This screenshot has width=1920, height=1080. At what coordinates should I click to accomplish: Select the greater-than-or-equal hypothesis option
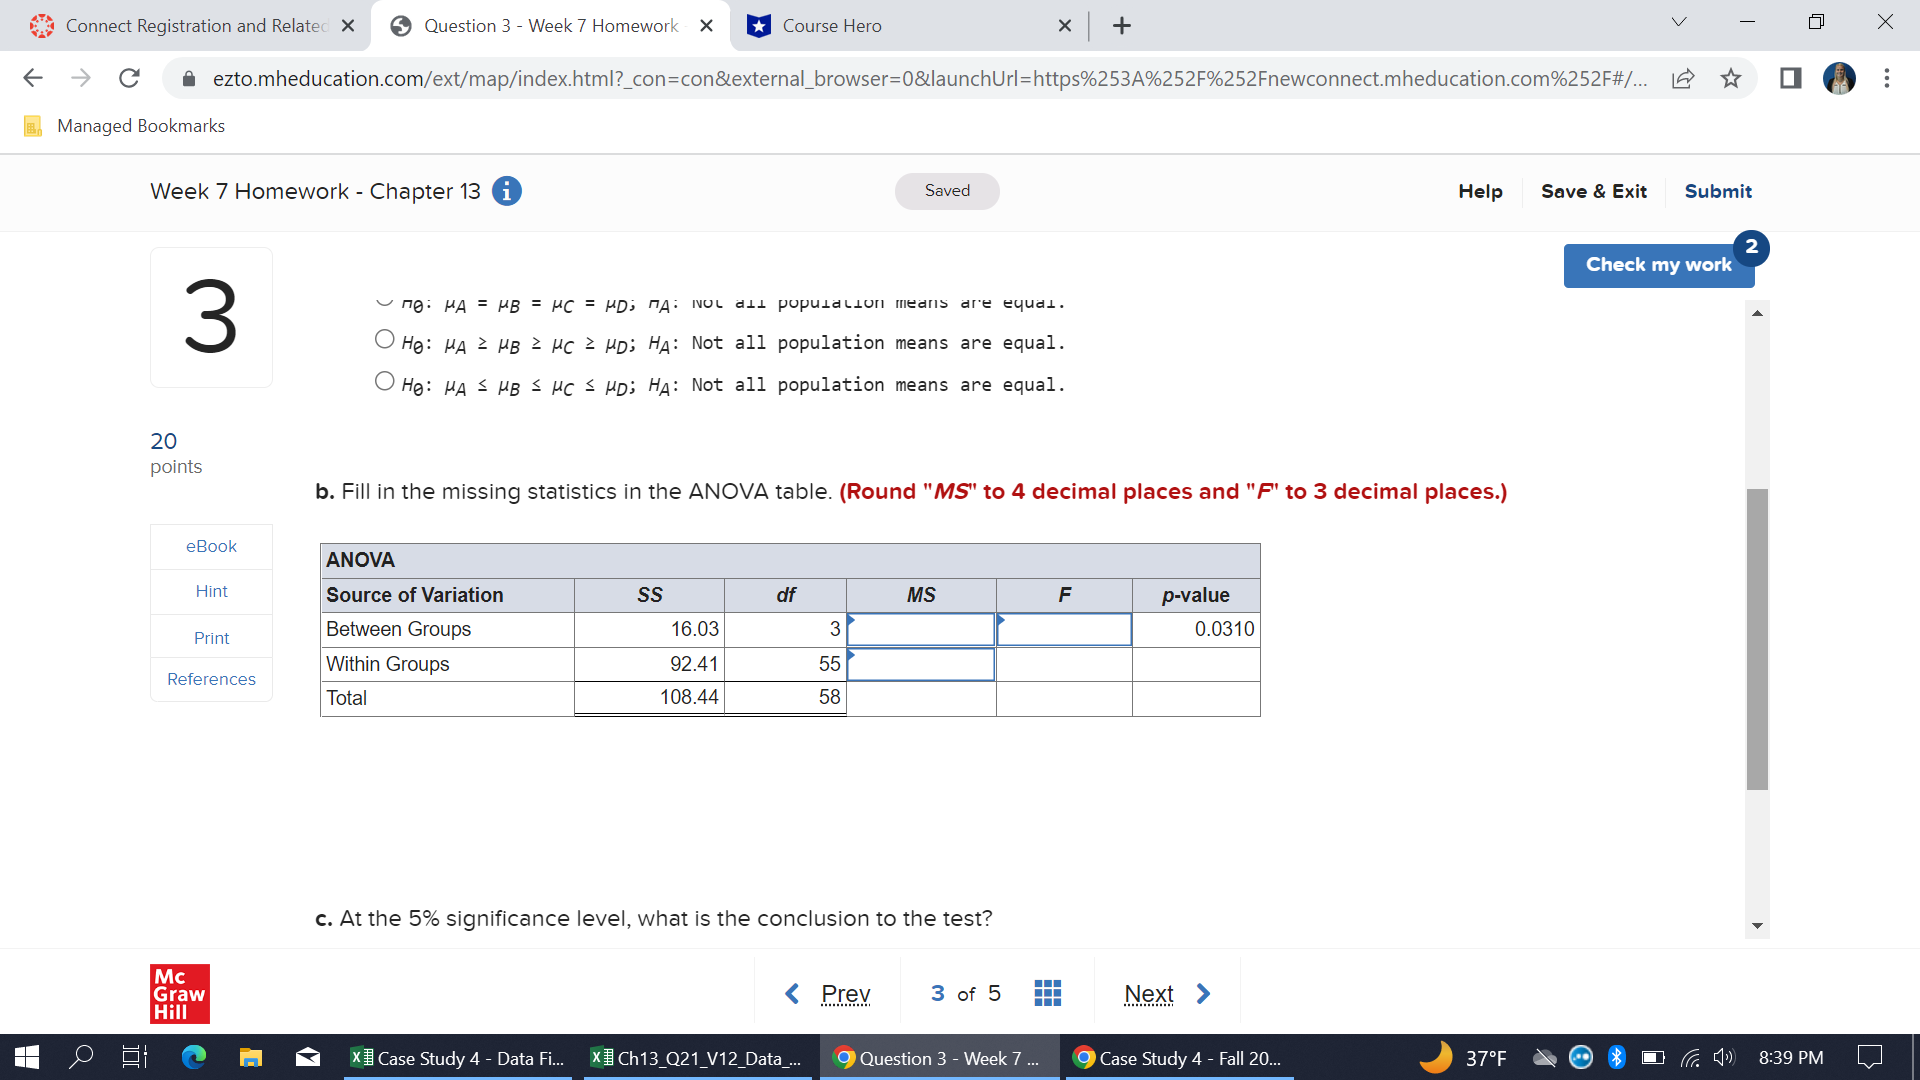click(x=384, y=340)
